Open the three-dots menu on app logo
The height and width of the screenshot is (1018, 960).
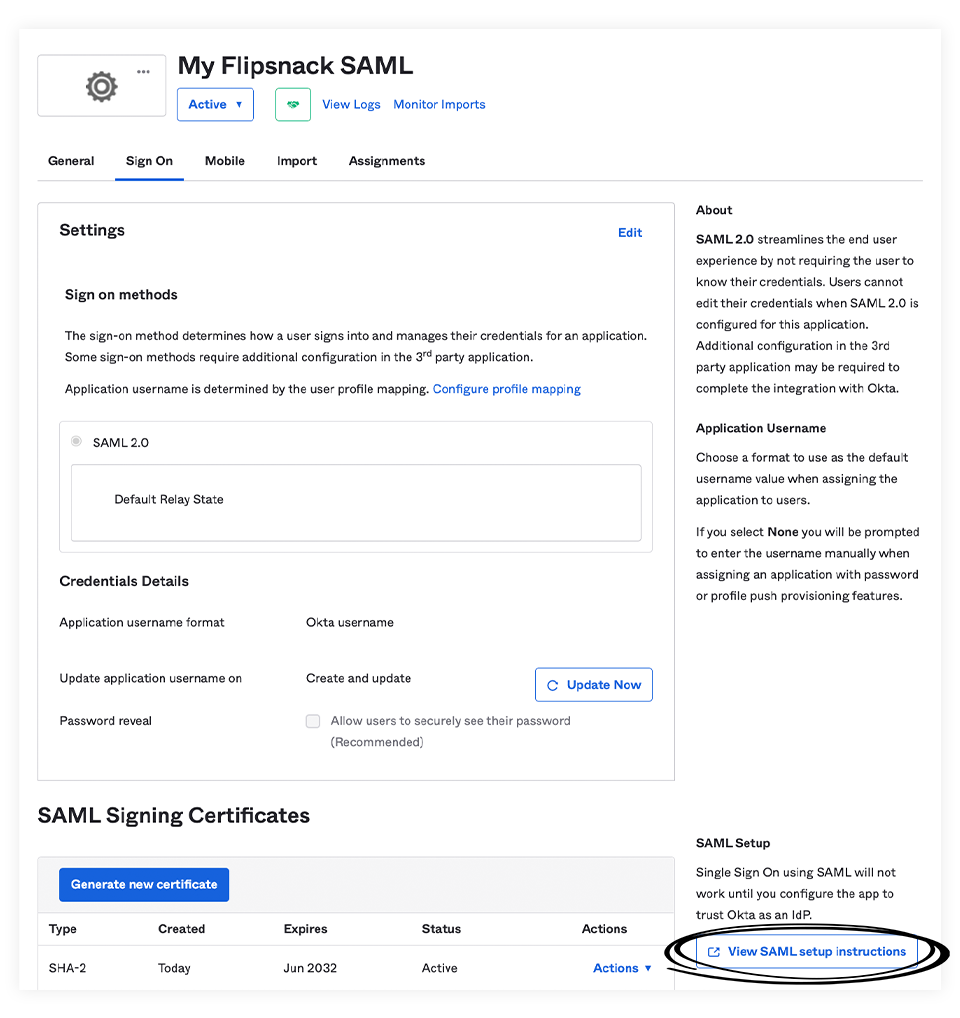coord(143,71)
